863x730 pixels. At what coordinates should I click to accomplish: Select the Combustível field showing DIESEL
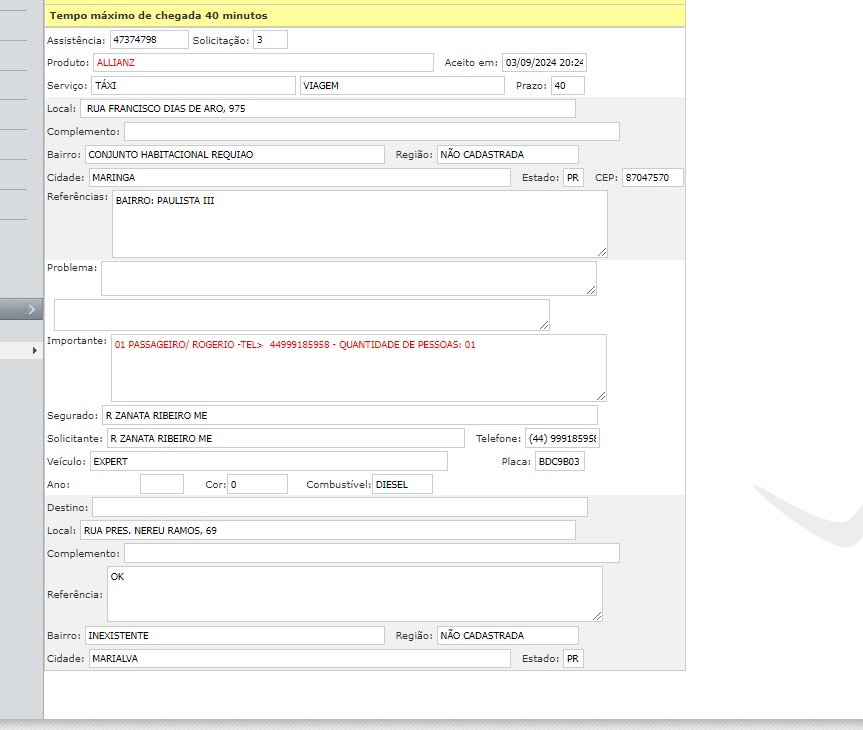coord(402,484)
